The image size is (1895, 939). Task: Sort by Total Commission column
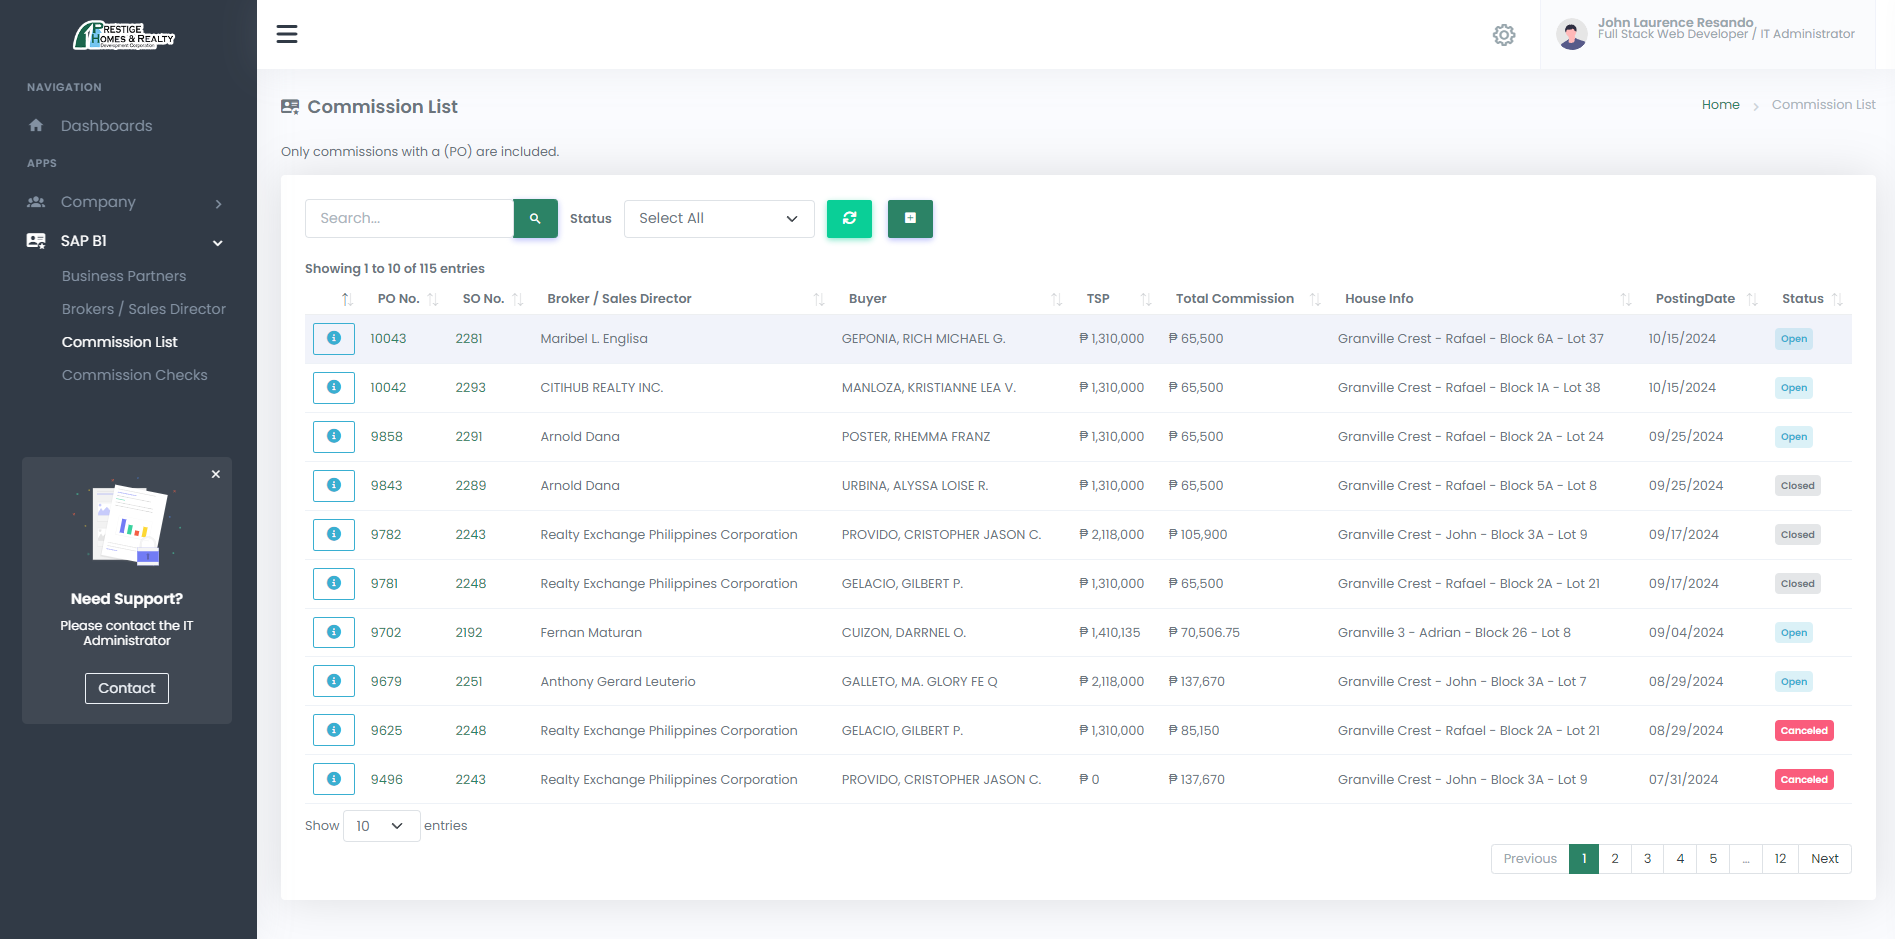1235,299
